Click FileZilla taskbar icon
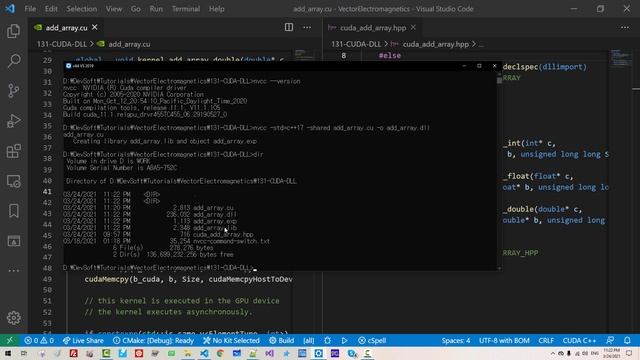The image size is (640, 360). [73, 353]
